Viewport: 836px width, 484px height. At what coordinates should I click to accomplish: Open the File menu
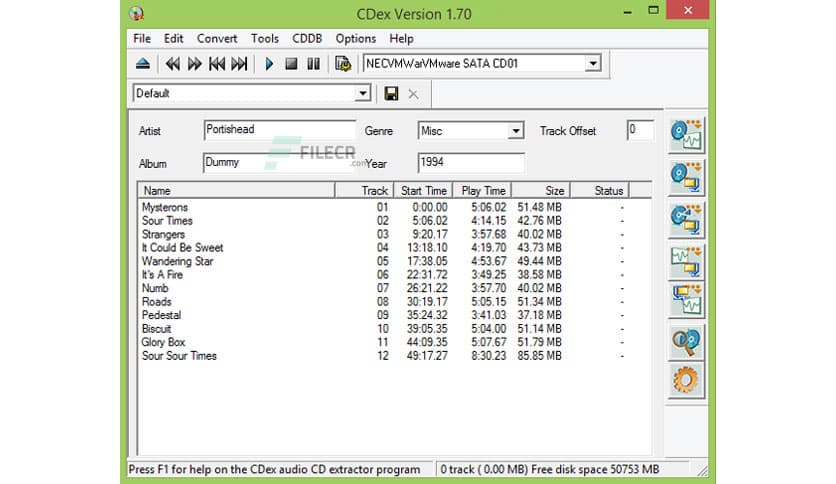pos(142,38)
